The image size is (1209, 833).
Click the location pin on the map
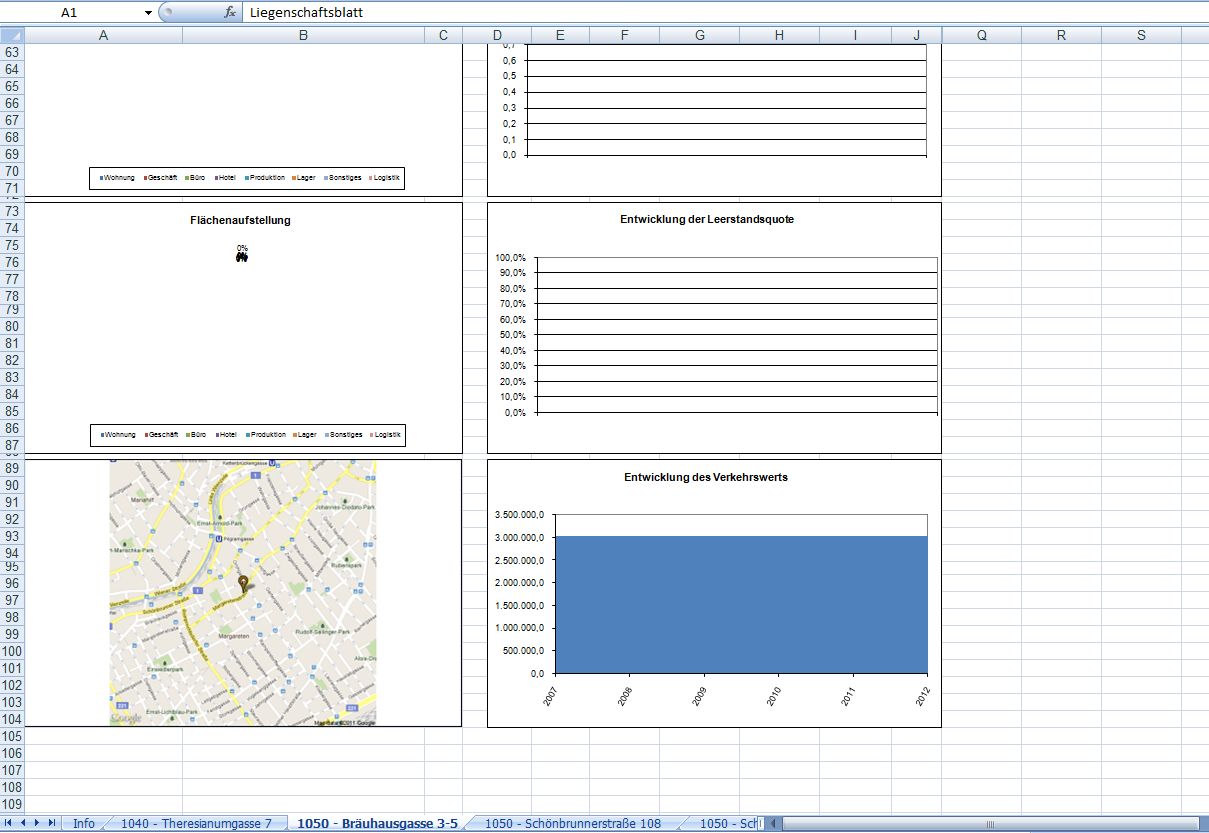[243, 583]
